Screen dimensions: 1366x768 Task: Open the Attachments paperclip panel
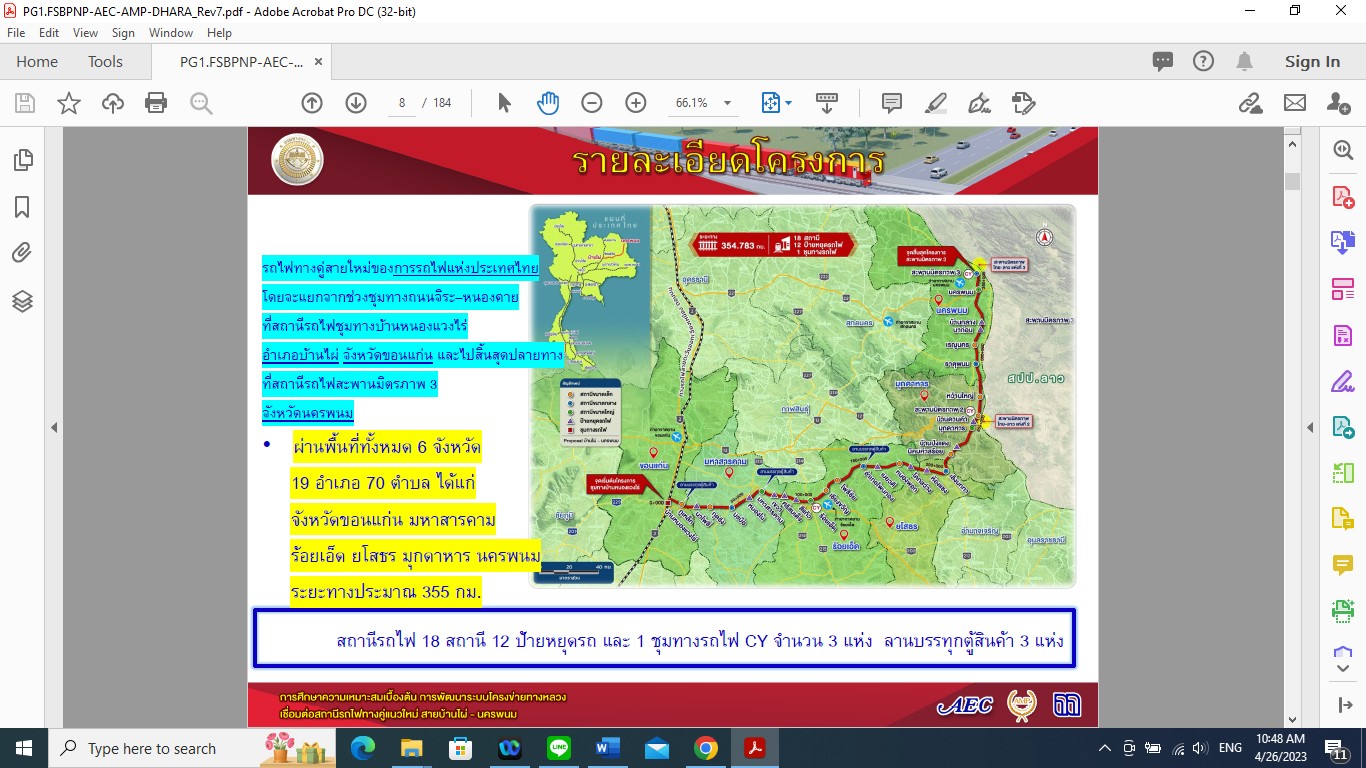(22, 253)
